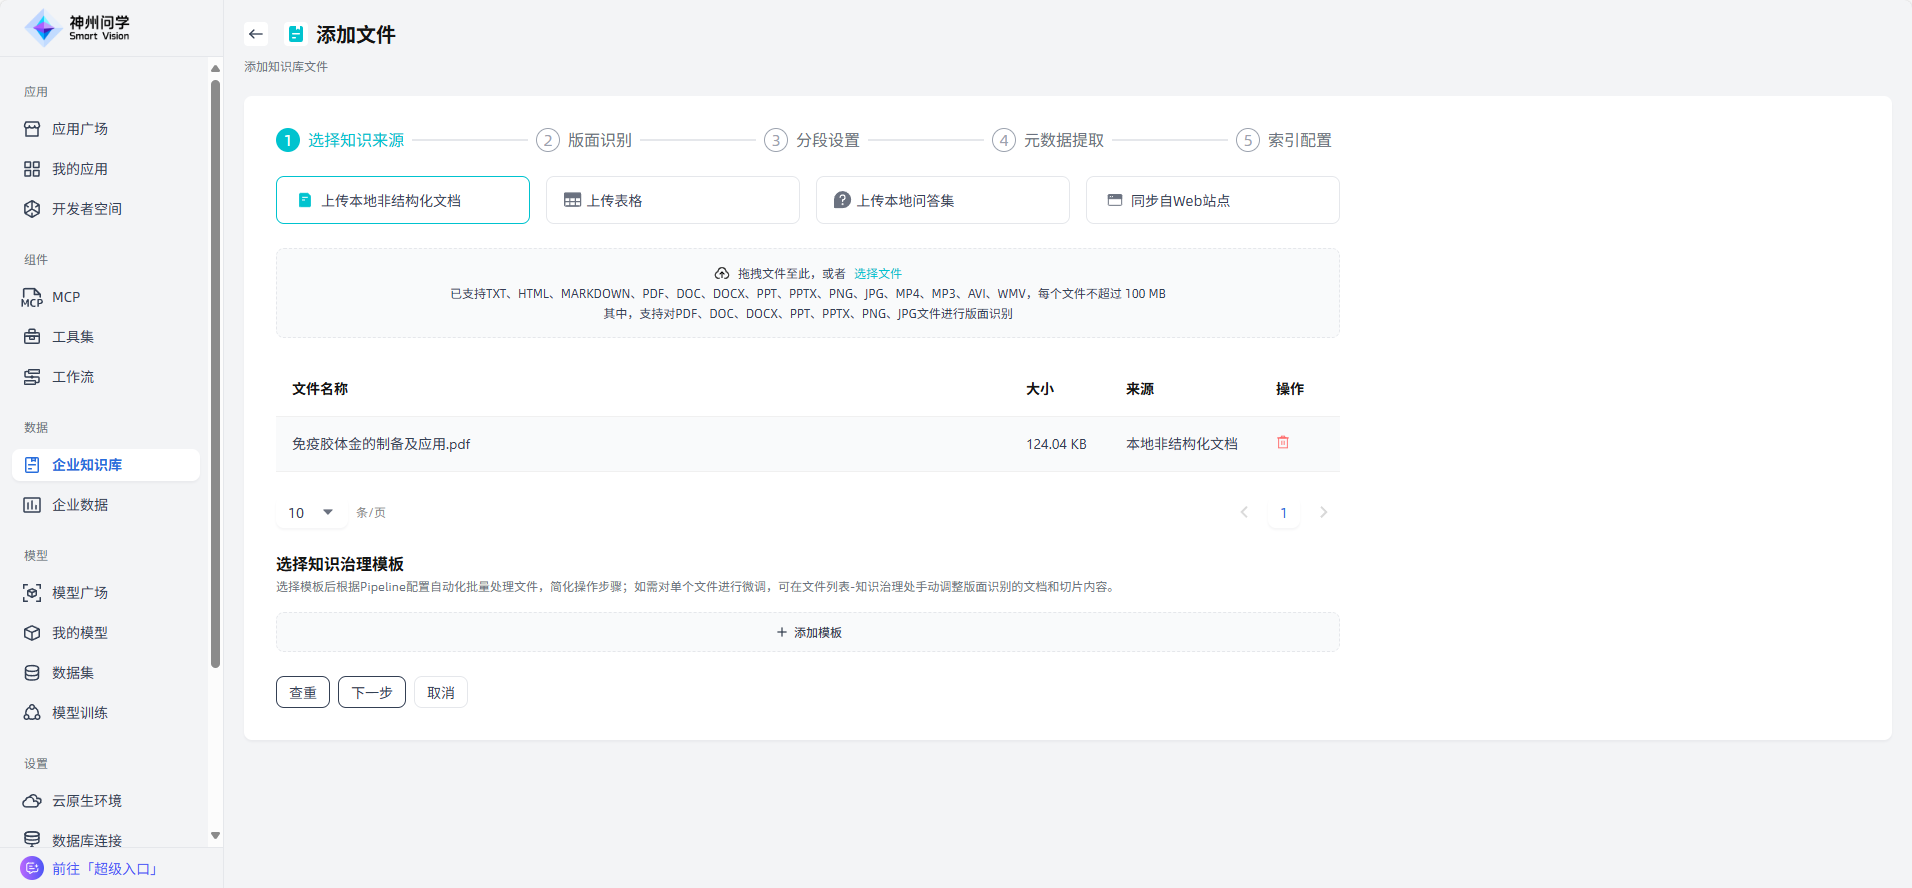The image size is (1912, 888).
Task: Open 应用广场 in the sidebar
Action: pyautogui.click(x=80, y=129)
